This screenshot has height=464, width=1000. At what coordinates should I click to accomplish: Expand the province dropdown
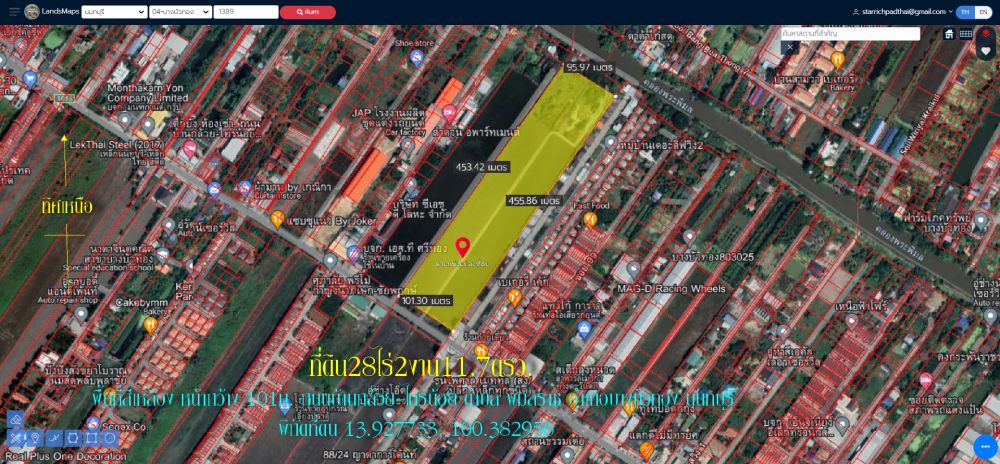click(112, 12)
